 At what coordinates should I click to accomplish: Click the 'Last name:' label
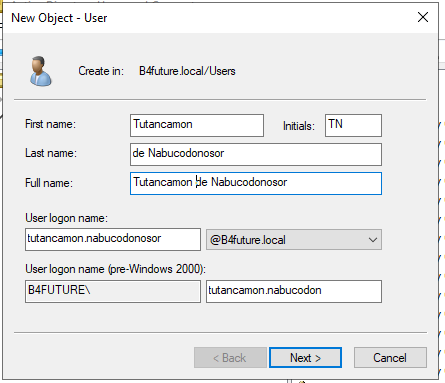click(51, 153)
